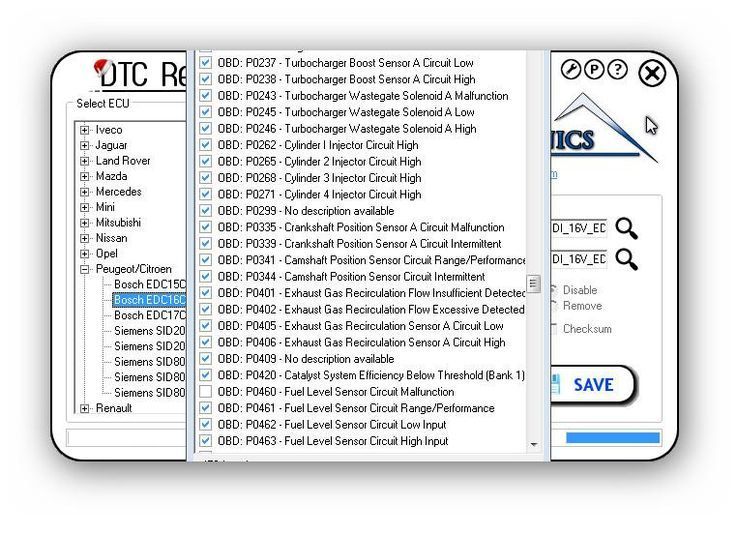Click the SAVE button
Viewport: 737px width, 538px height.
click(593, 385)
